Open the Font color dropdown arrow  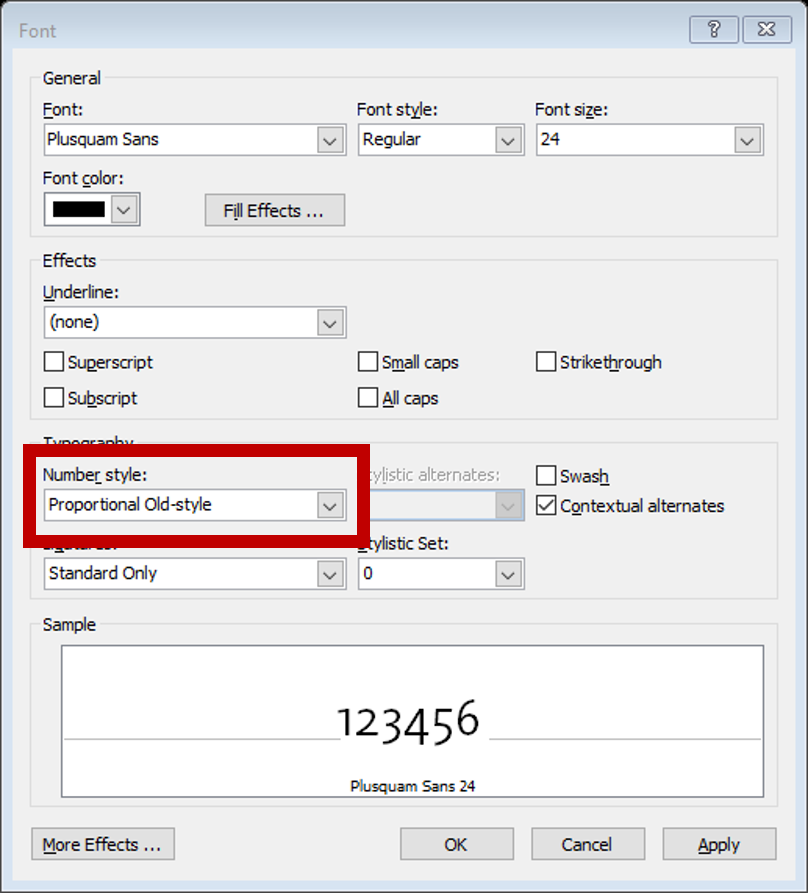pyautogui.click(x=125, y=210)
